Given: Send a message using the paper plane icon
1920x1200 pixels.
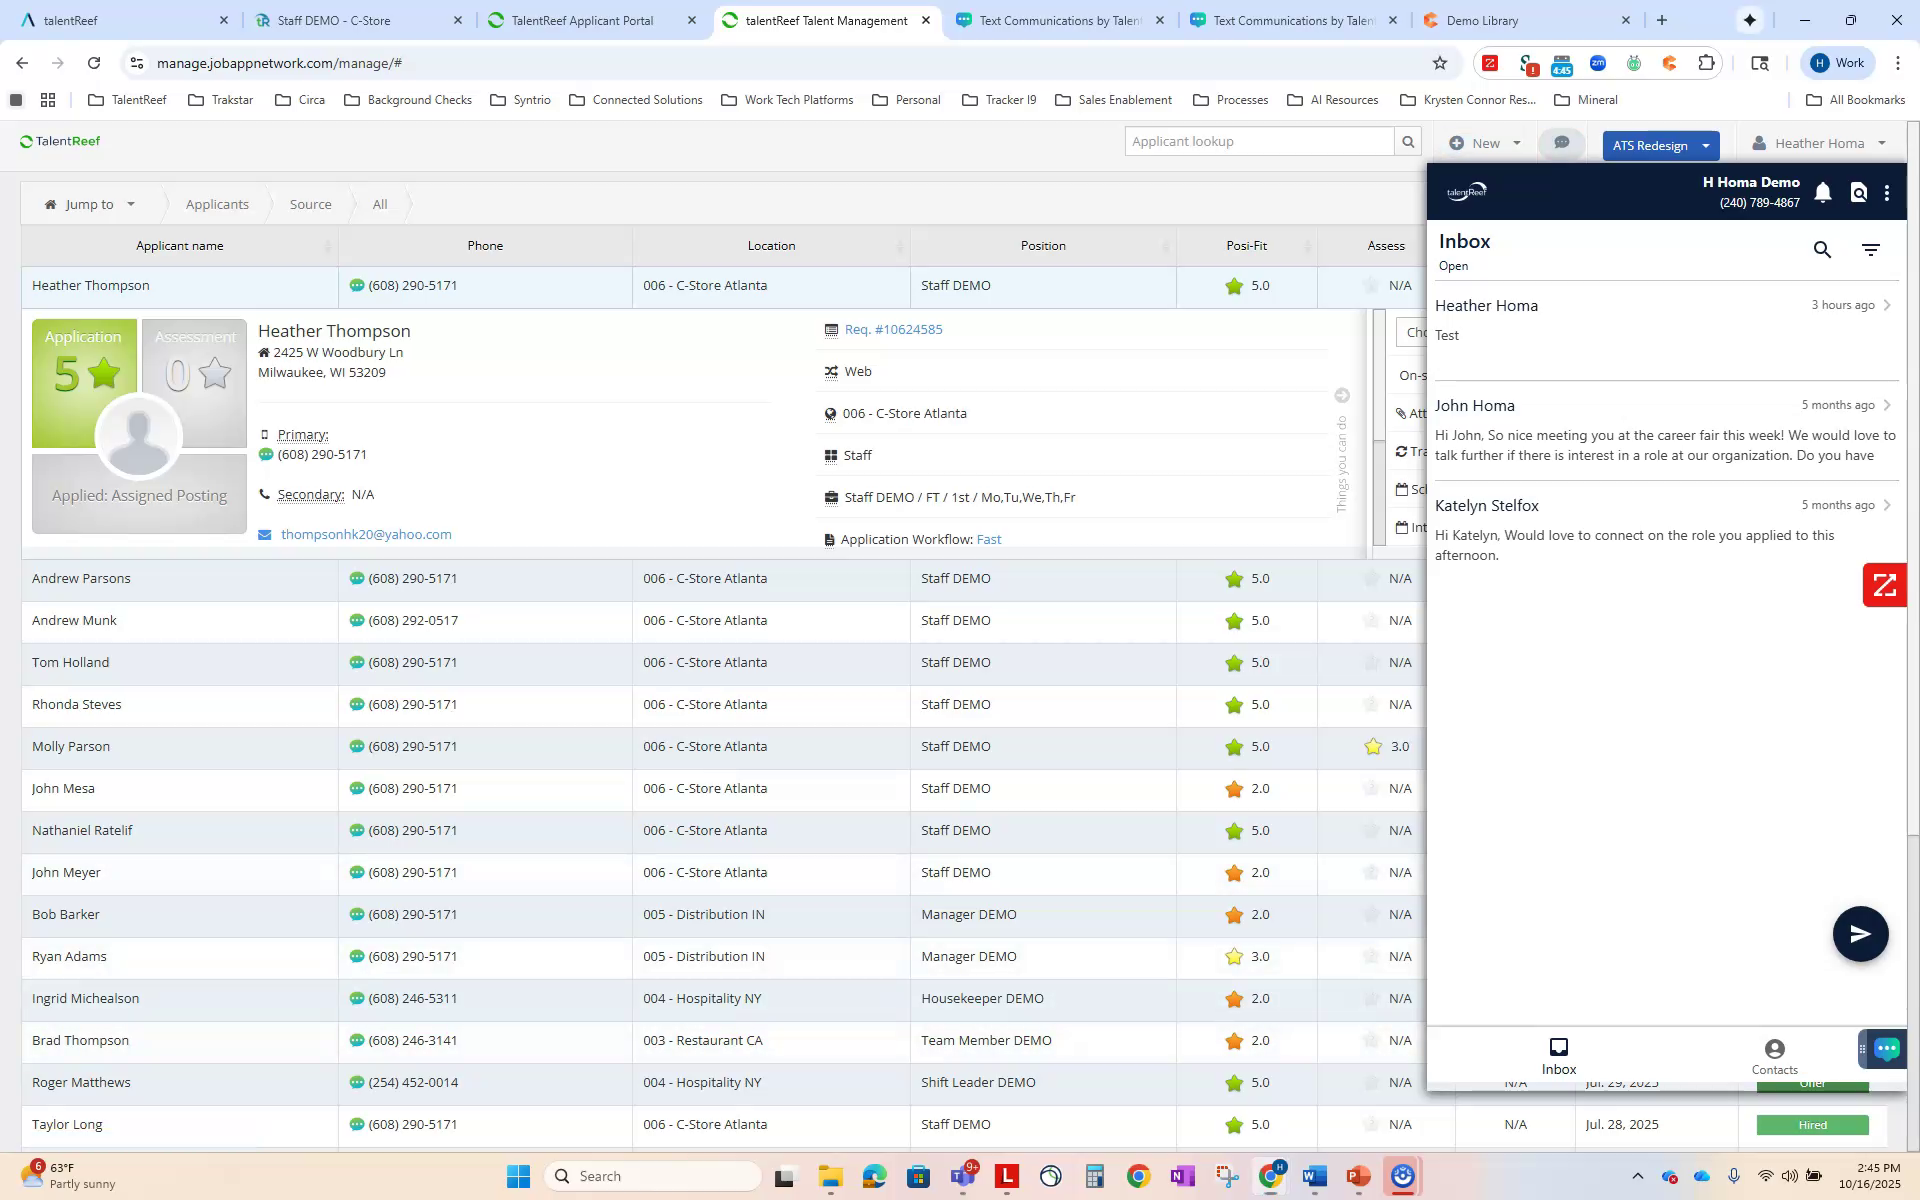Looking at the screenshot, I should point(1860,933).
